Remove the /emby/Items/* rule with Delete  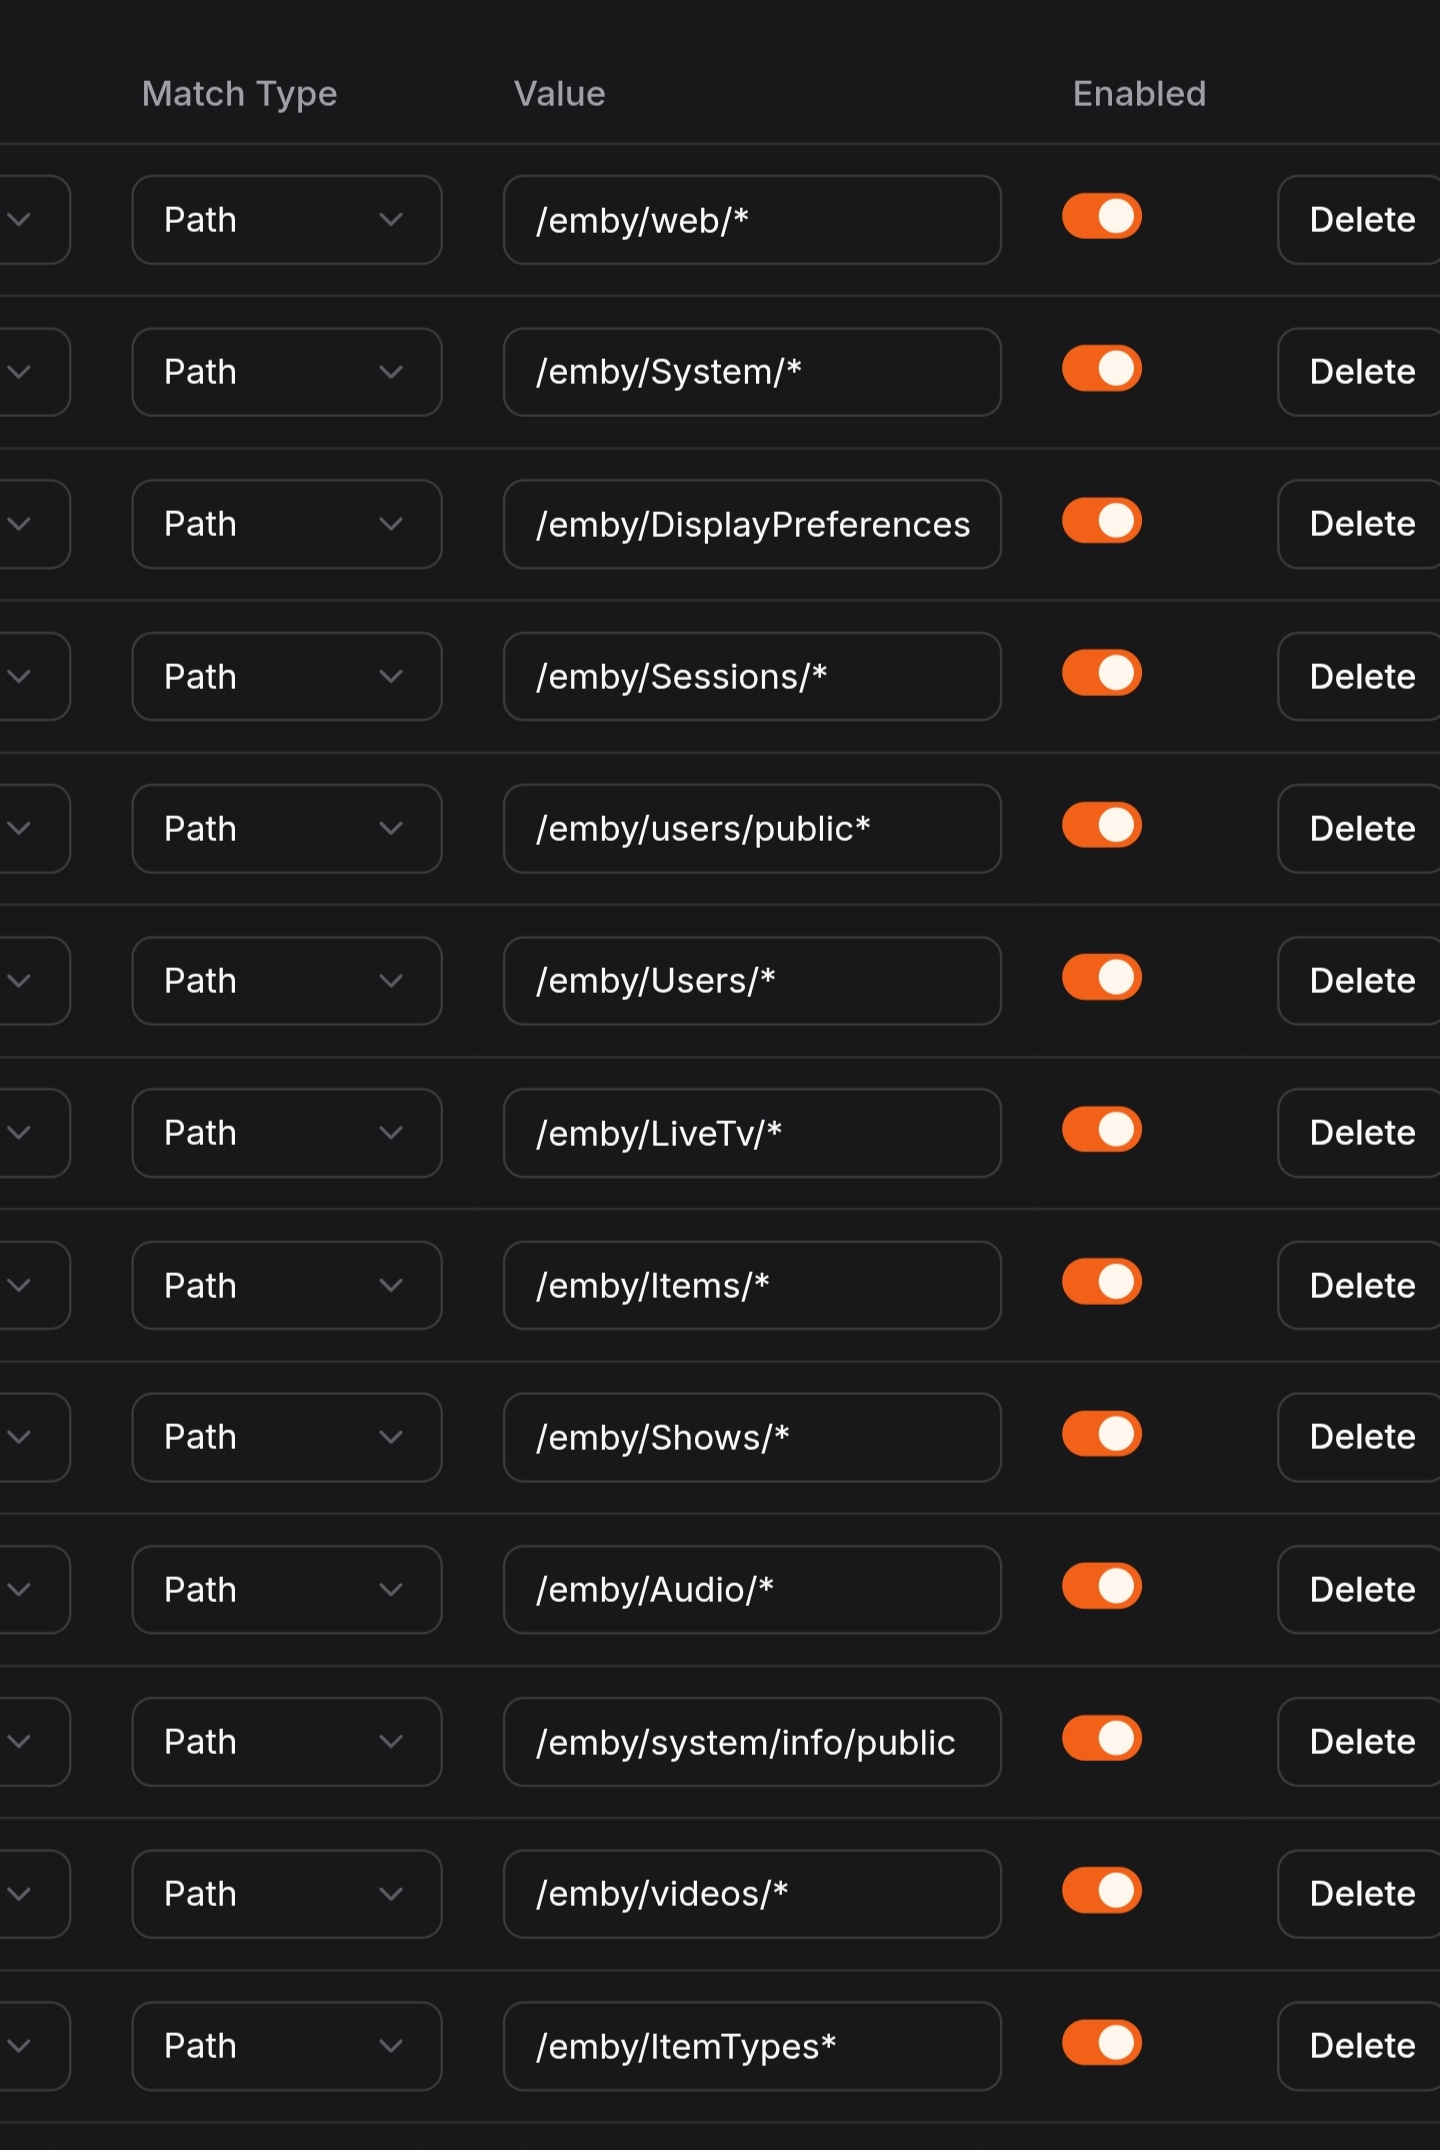pyautogui.click(x=1360, y=1285)
